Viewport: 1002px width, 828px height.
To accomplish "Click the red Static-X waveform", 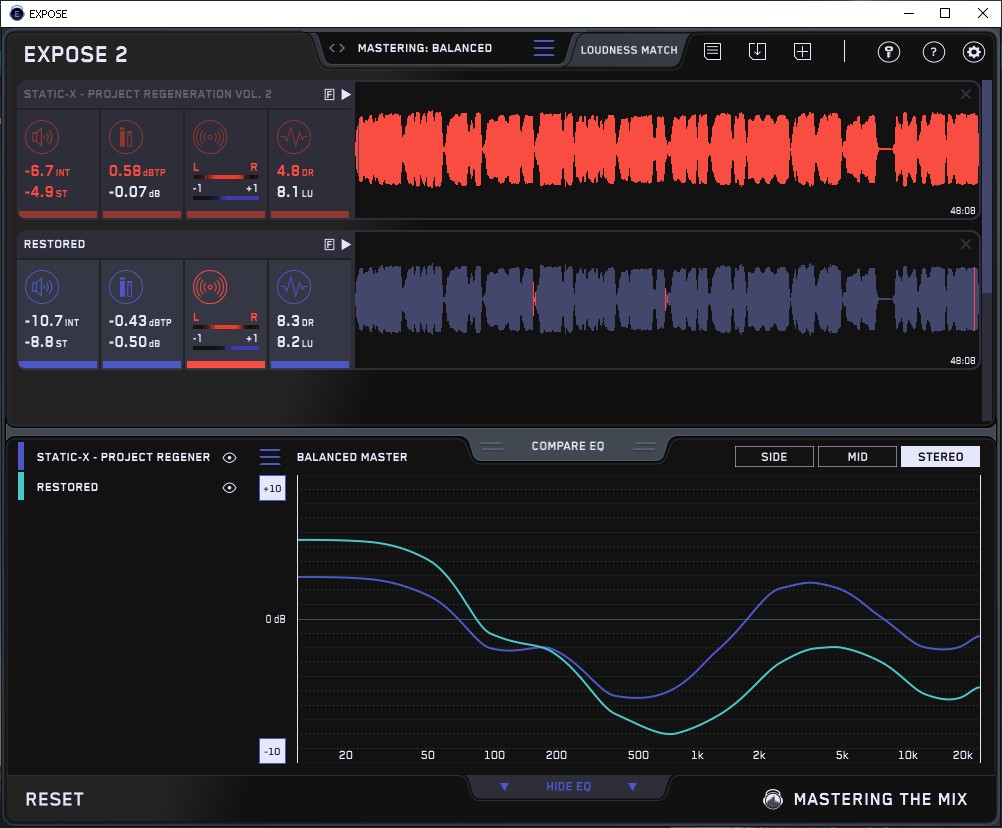I will click(x=667, y=150).
